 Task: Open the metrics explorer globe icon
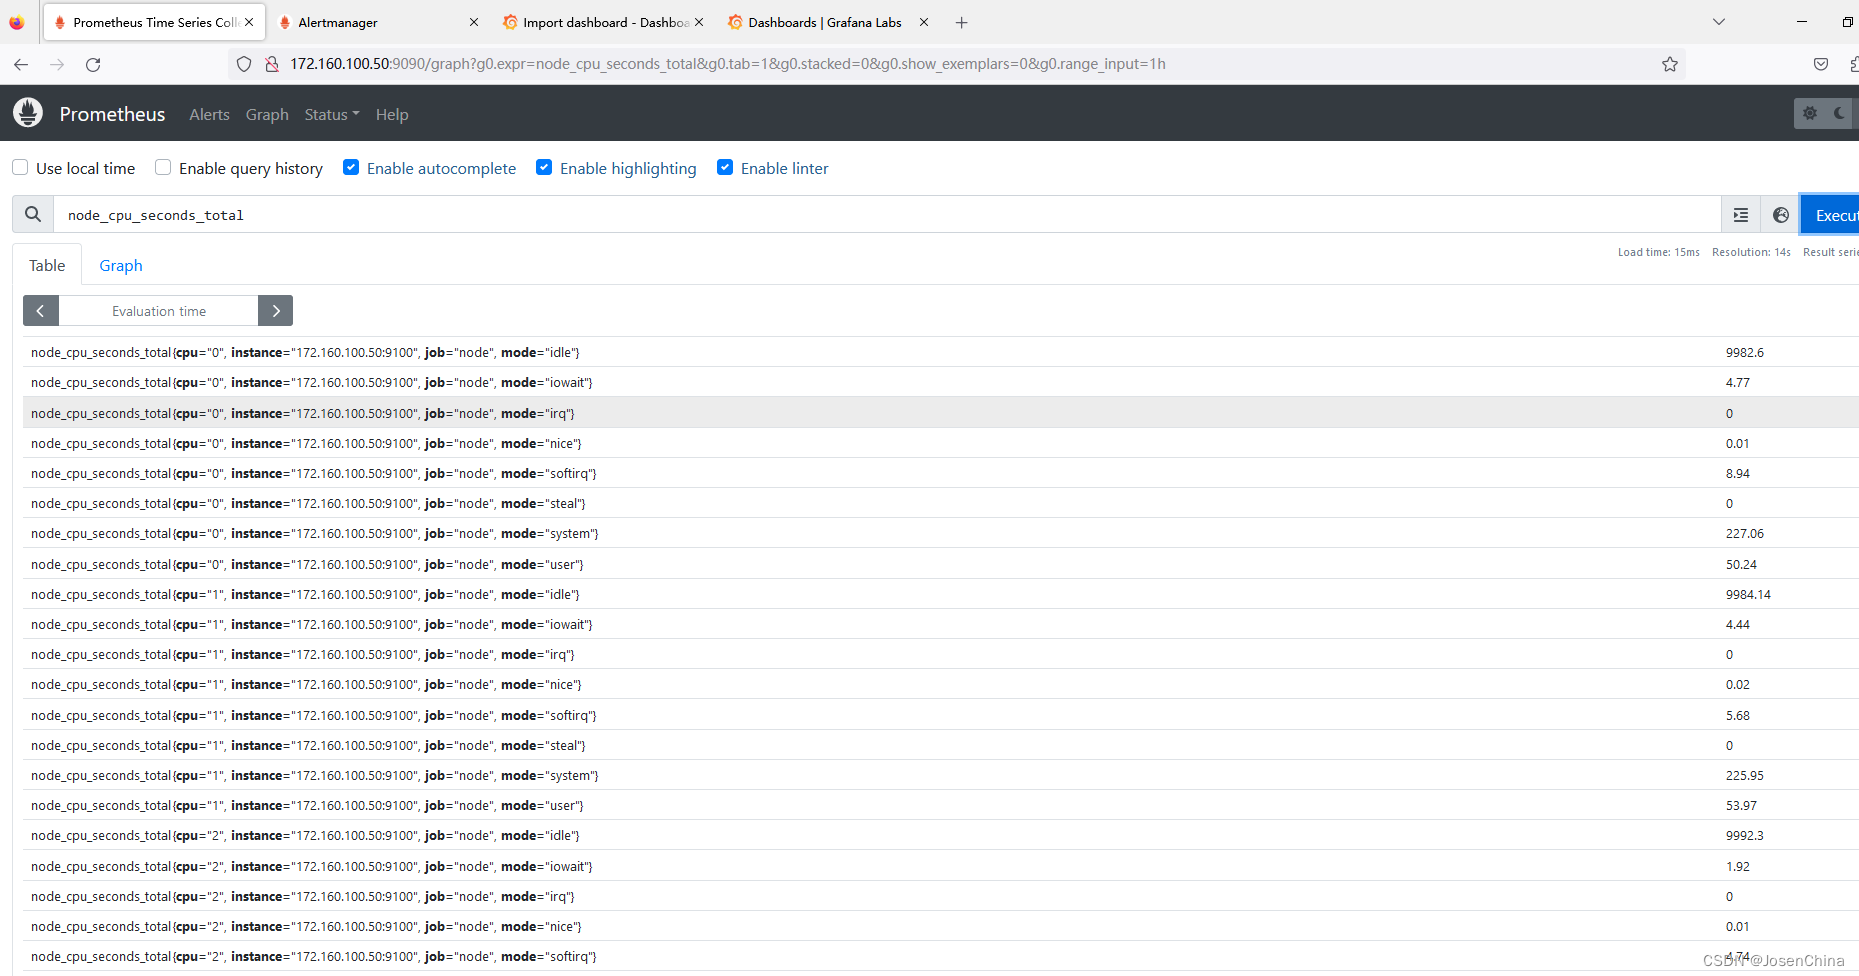tap(1781, 215)
